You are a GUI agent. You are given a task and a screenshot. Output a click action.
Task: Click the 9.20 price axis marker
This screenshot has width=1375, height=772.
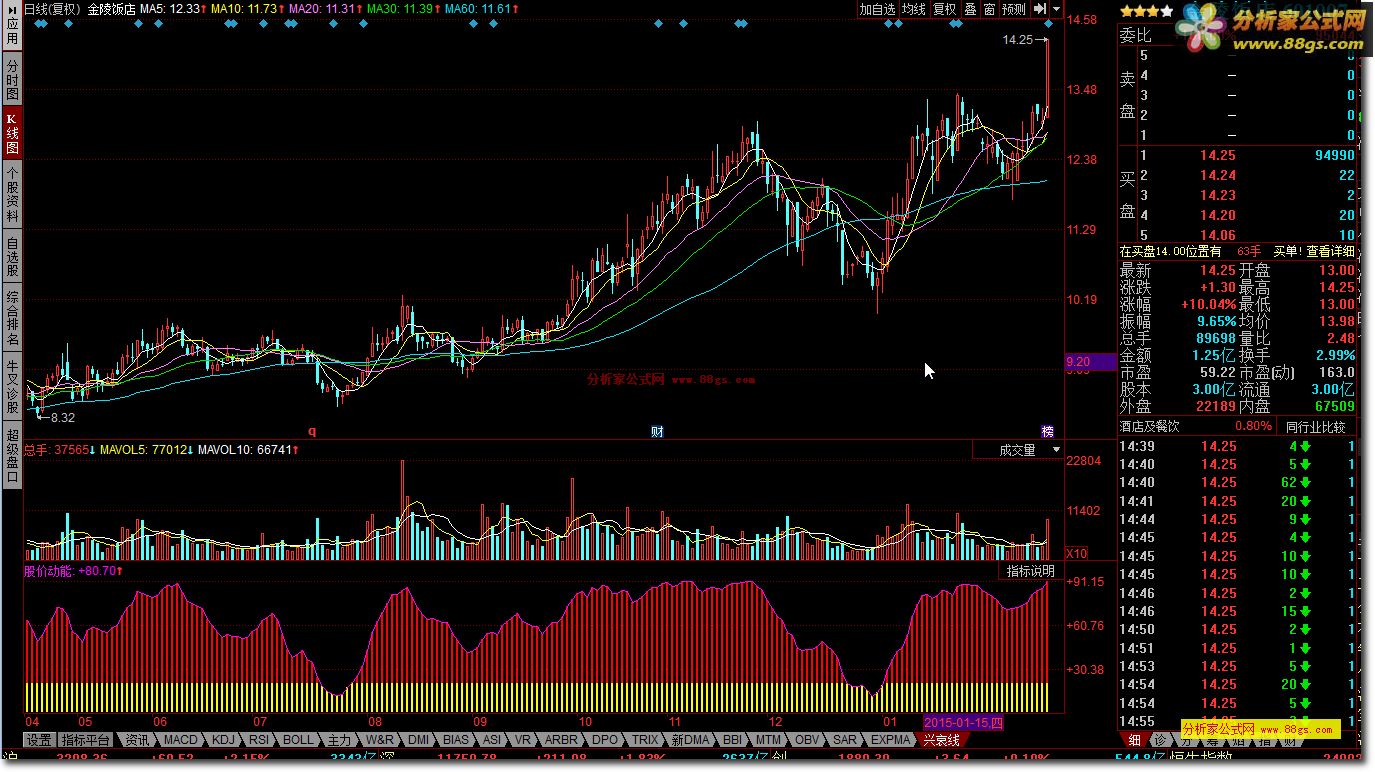point(1091,362)
